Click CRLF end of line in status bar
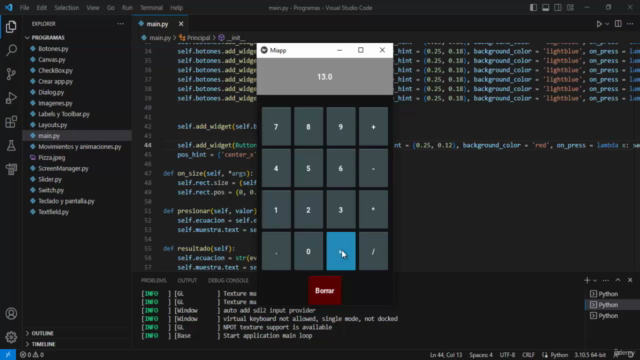 click(x=528, y=355)
